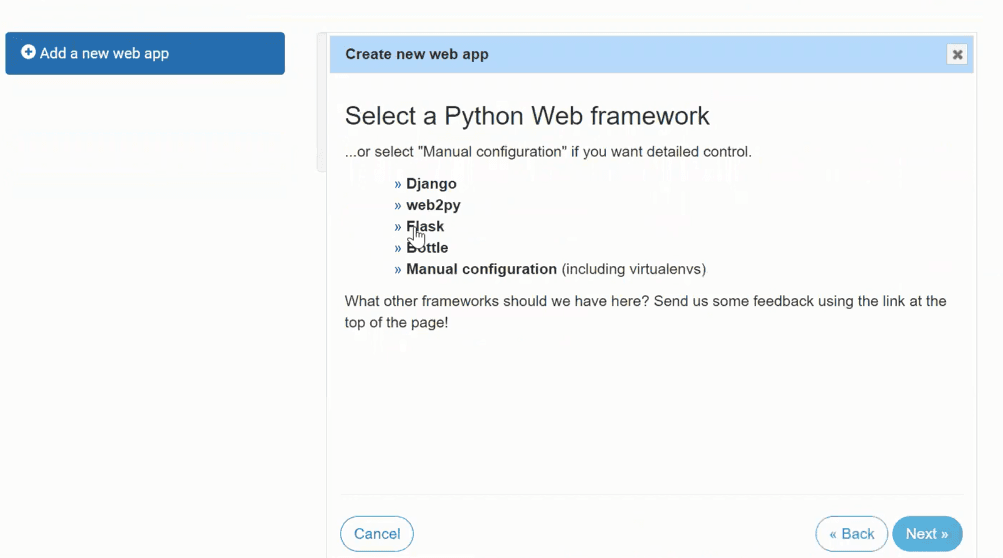
Task: Select Flask as the web framework
Action: (425, 227)
